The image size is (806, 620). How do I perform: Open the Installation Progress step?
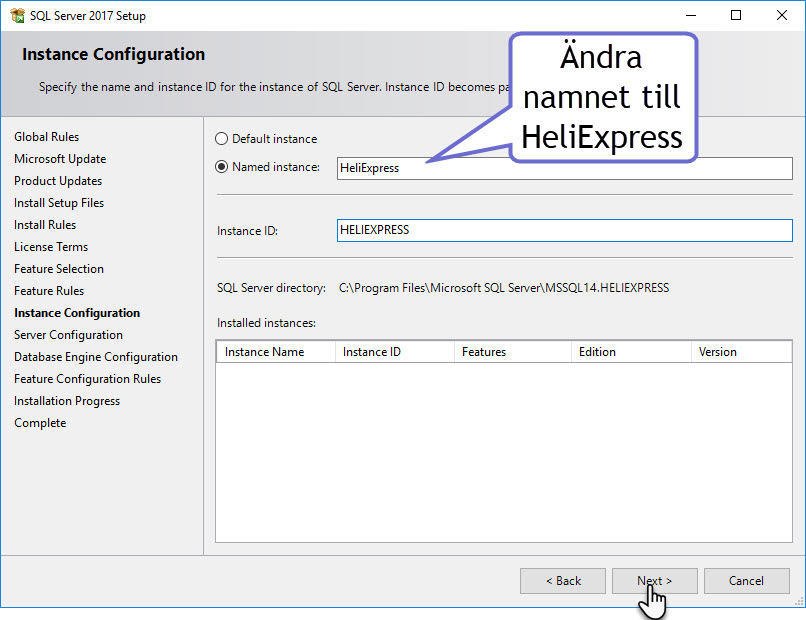point(67,401)
